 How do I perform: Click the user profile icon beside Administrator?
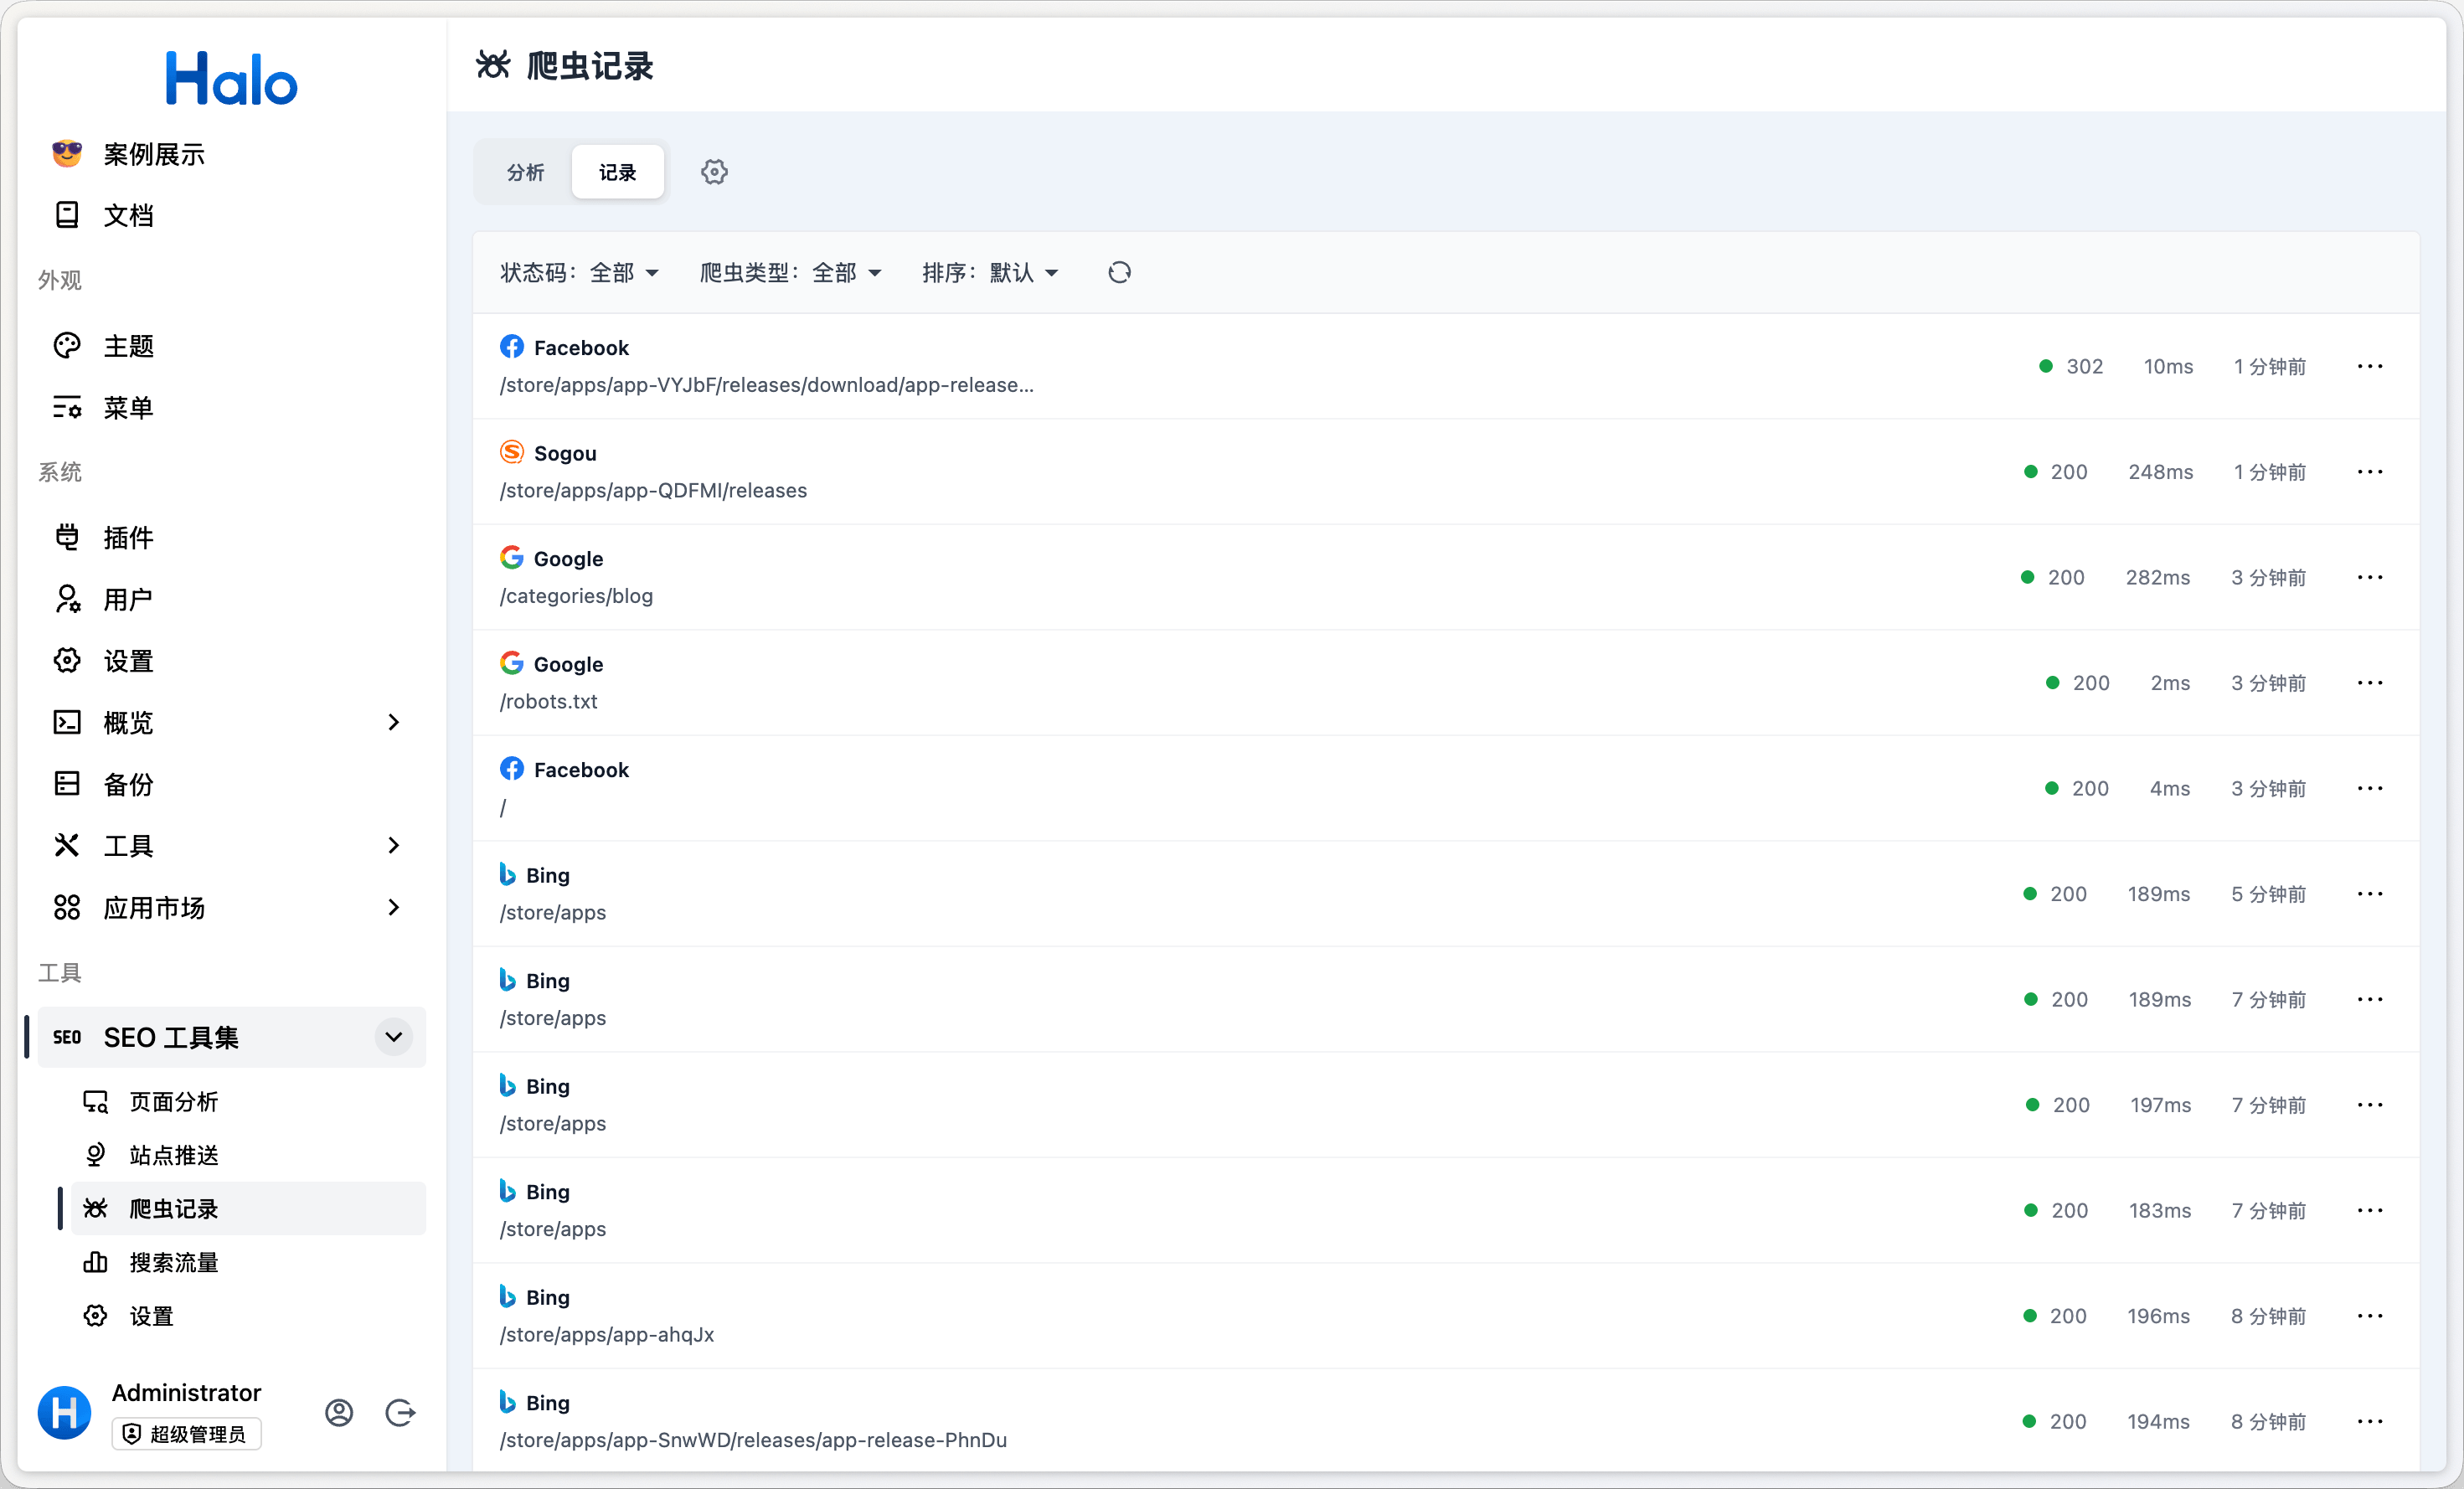339,1412
